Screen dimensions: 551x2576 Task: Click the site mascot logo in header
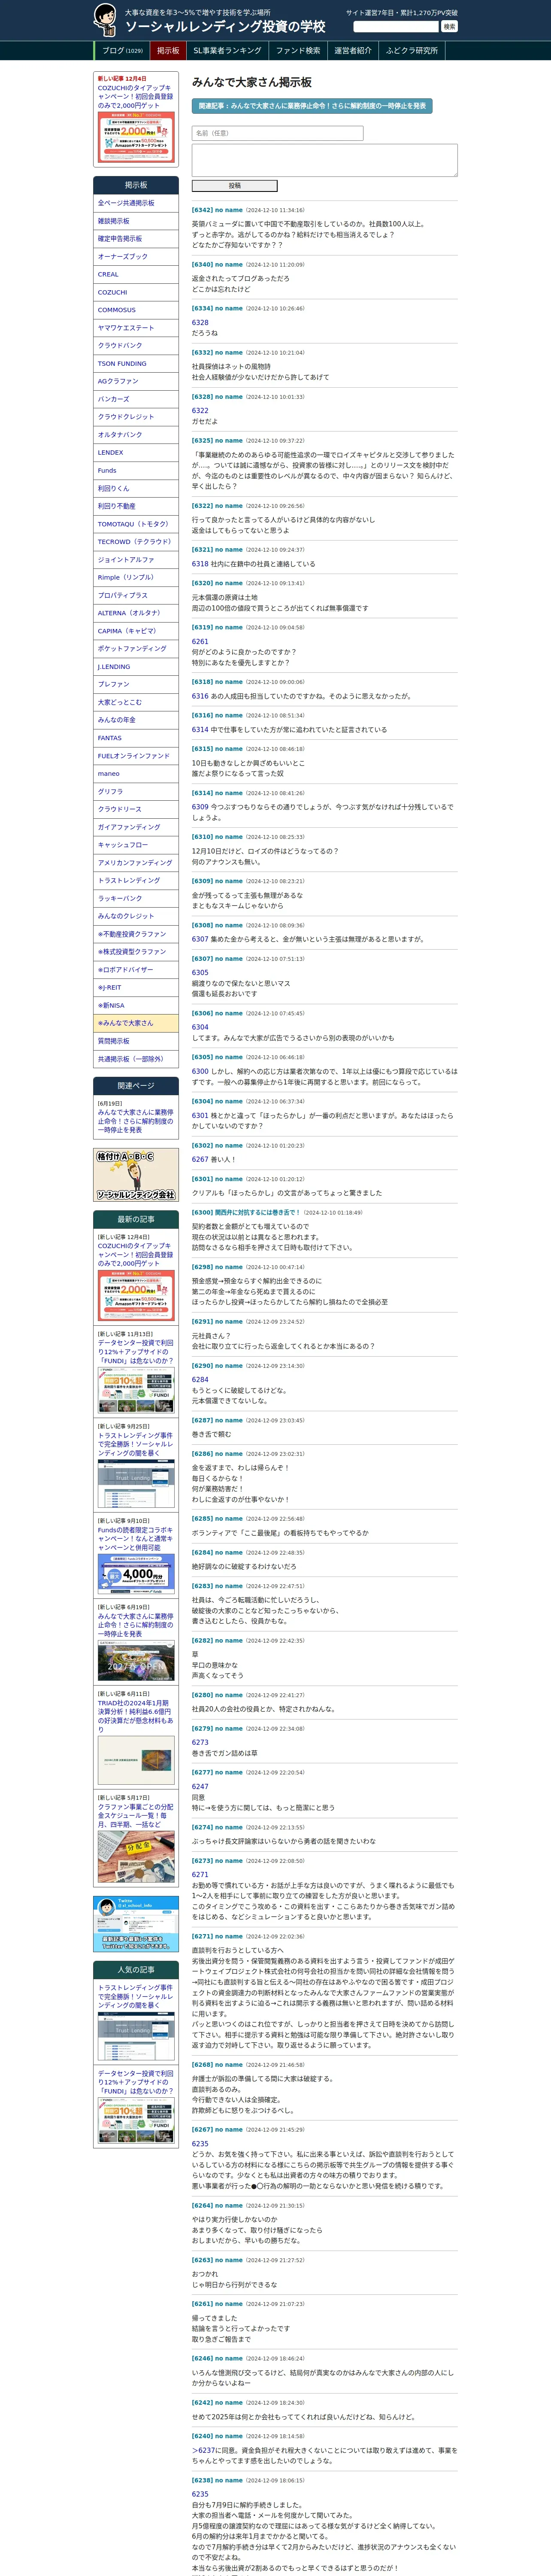tap(105, 20)
